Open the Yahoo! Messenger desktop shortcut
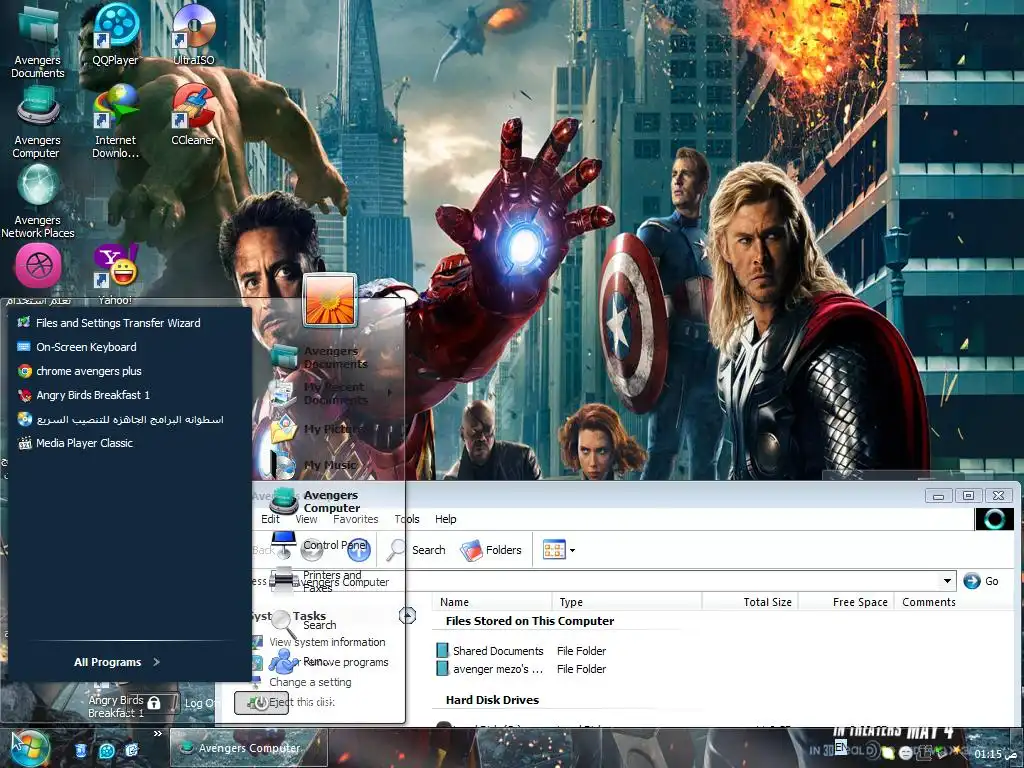 (116, 273)
